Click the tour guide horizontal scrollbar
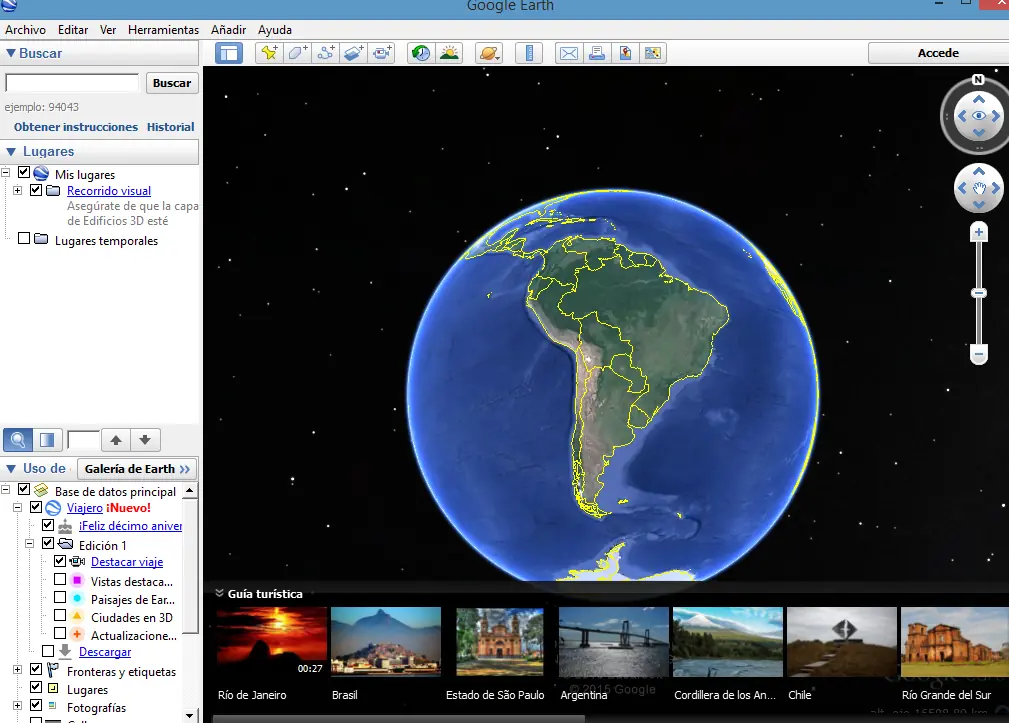The image size is (1009, 723). [x=399, y=719]
